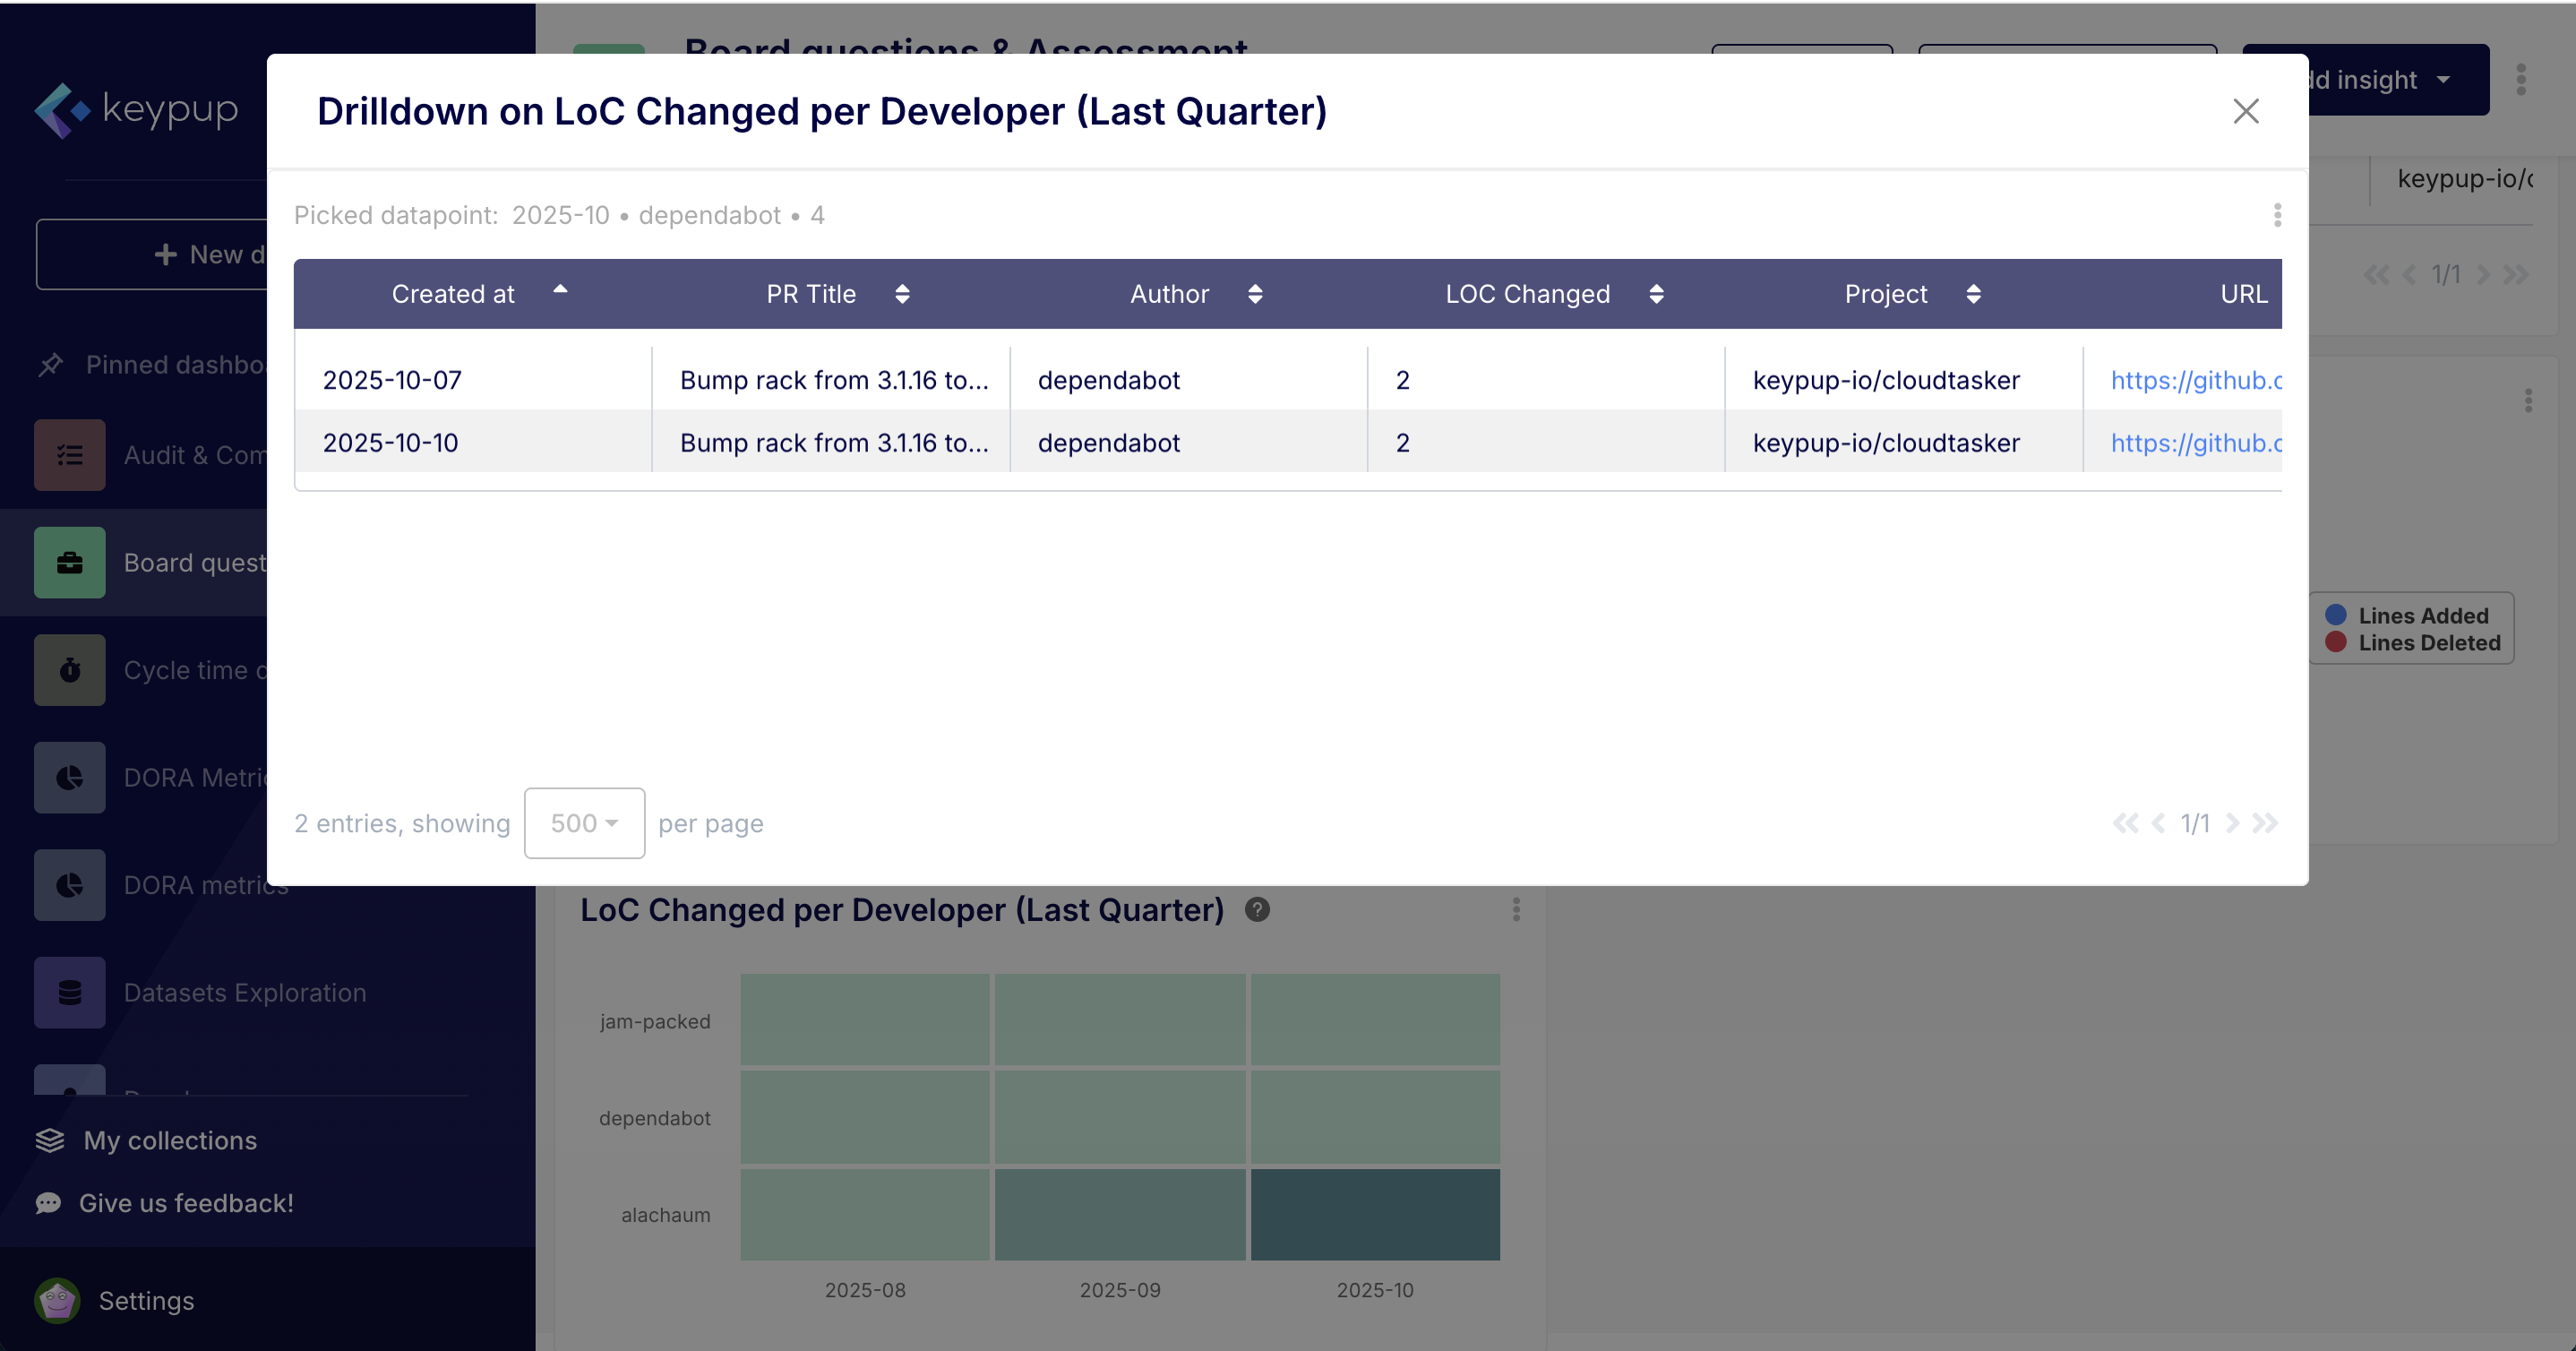Jump to first page double arrow

[2125, 823]
